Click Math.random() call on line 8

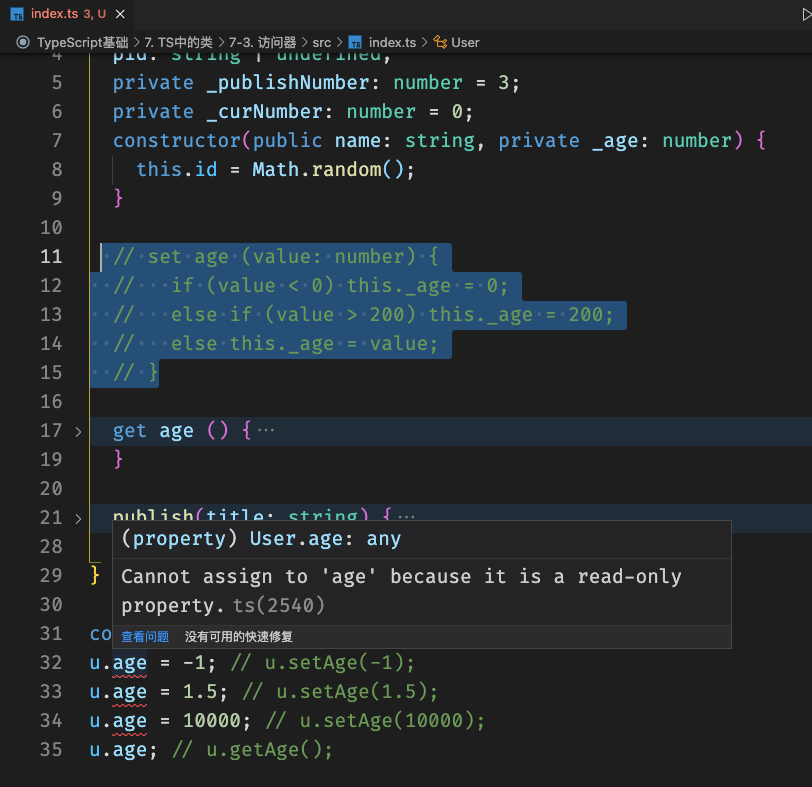coord(327,169)
